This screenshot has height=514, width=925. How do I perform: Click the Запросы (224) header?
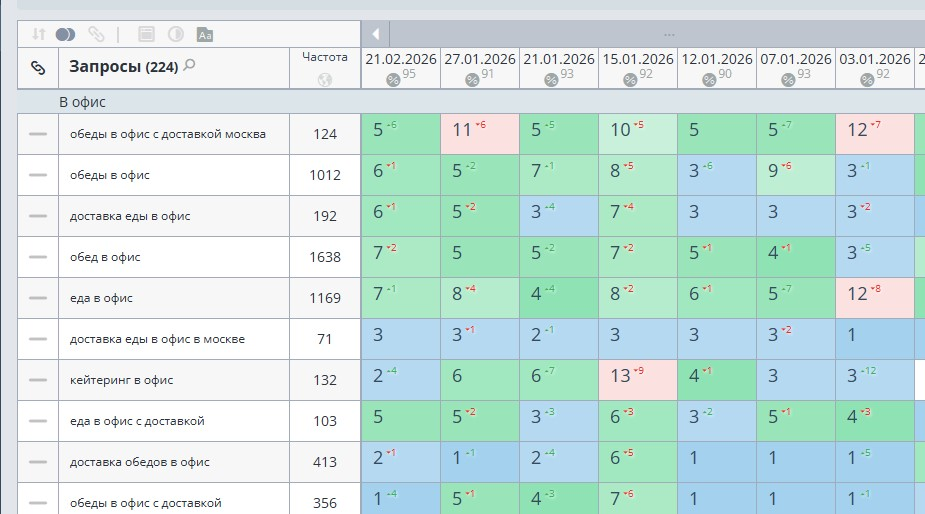pos(123,67)
